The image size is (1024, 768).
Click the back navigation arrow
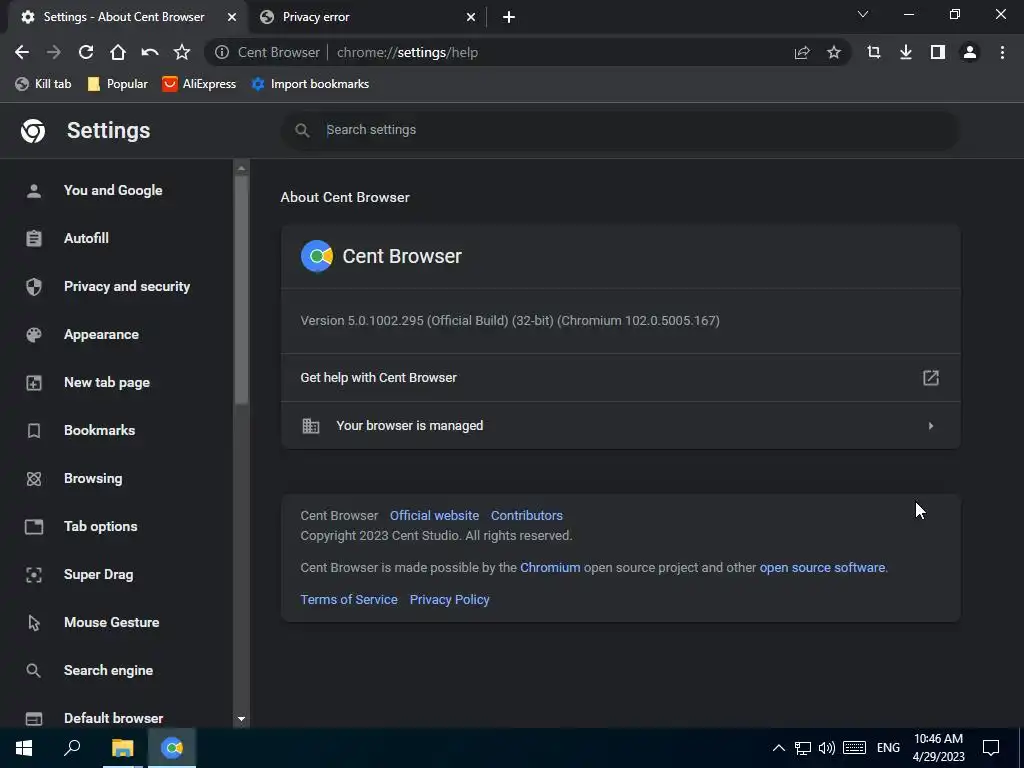(x=22, y=52)
